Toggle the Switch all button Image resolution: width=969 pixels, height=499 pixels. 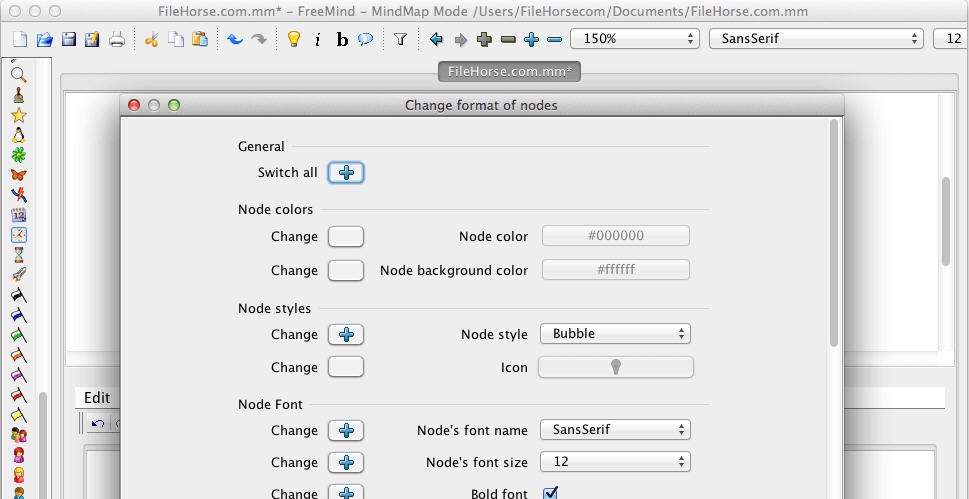(x=346, y=173)
